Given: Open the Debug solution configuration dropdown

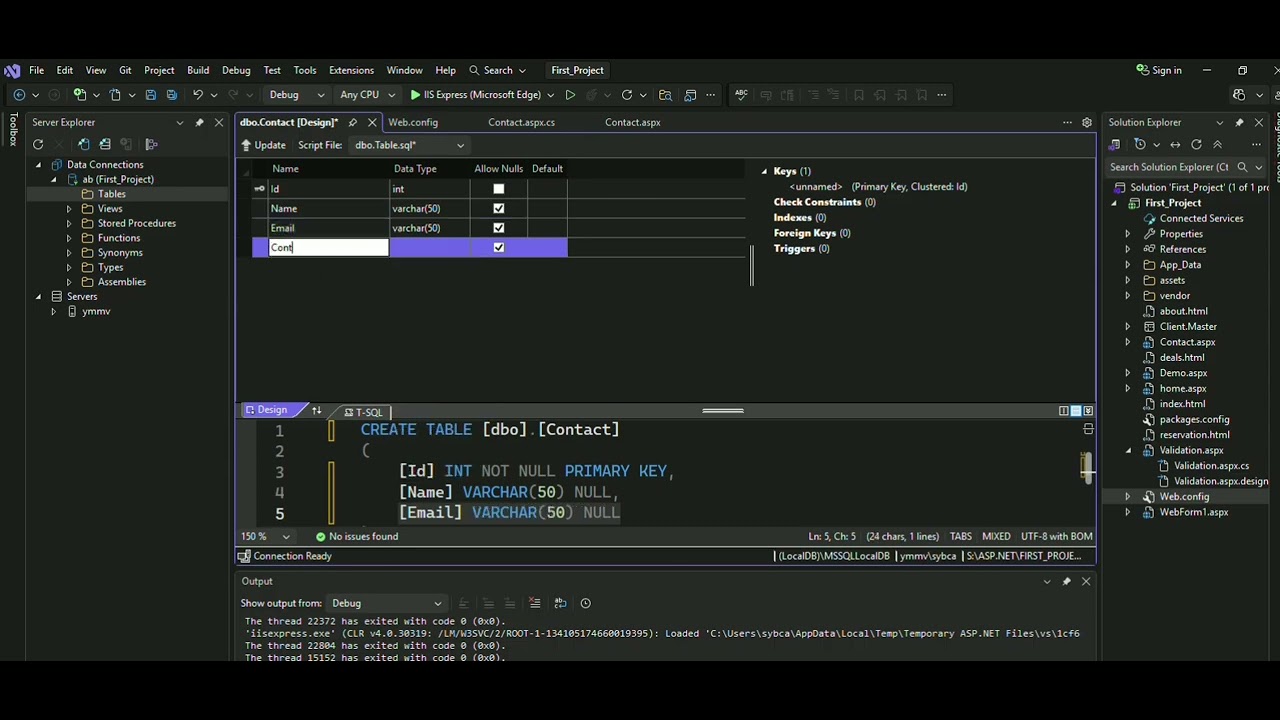Looking at the screenshot, I should [x=296, y=95].
